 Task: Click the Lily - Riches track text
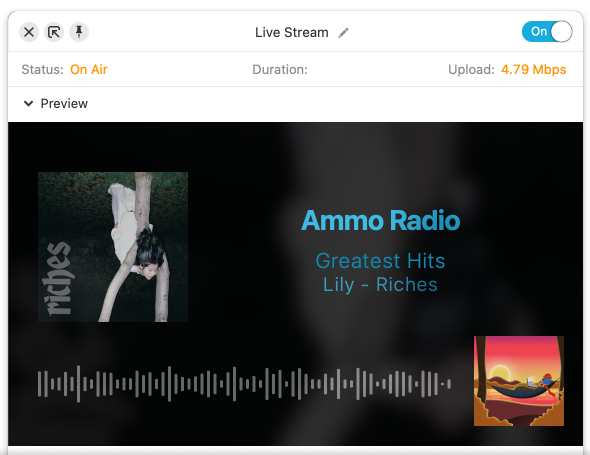click(x=380, y=285)
